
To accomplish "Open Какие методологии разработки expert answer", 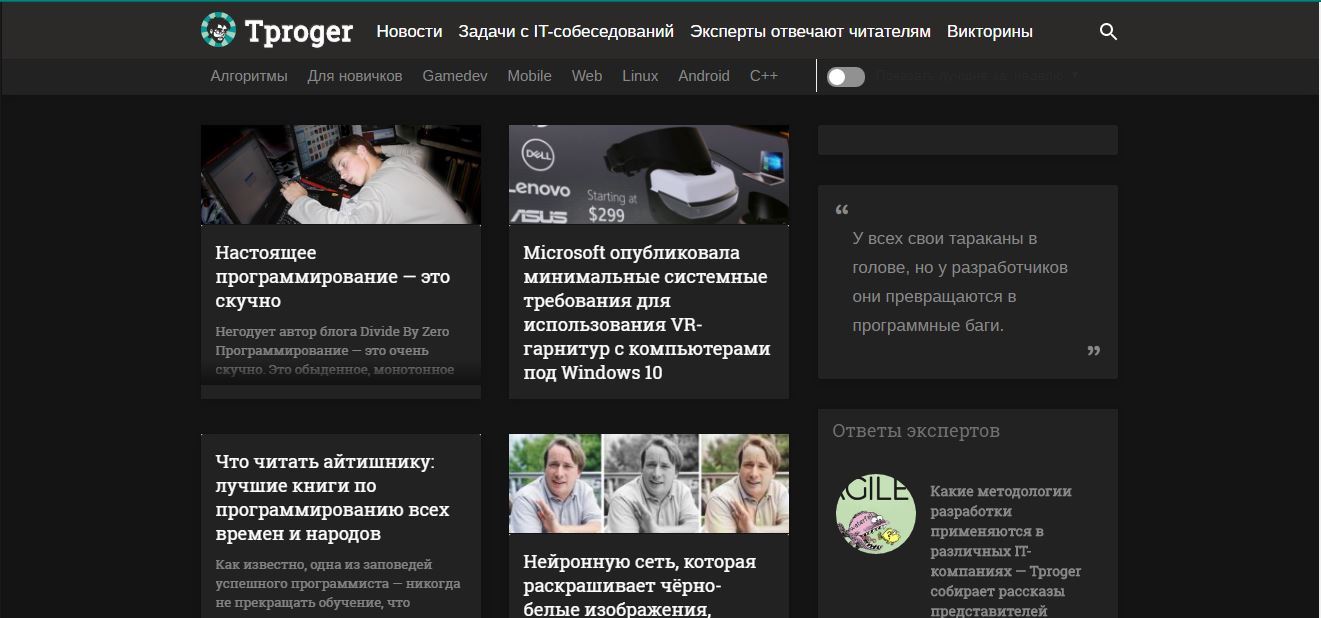I will point(1006,551).
